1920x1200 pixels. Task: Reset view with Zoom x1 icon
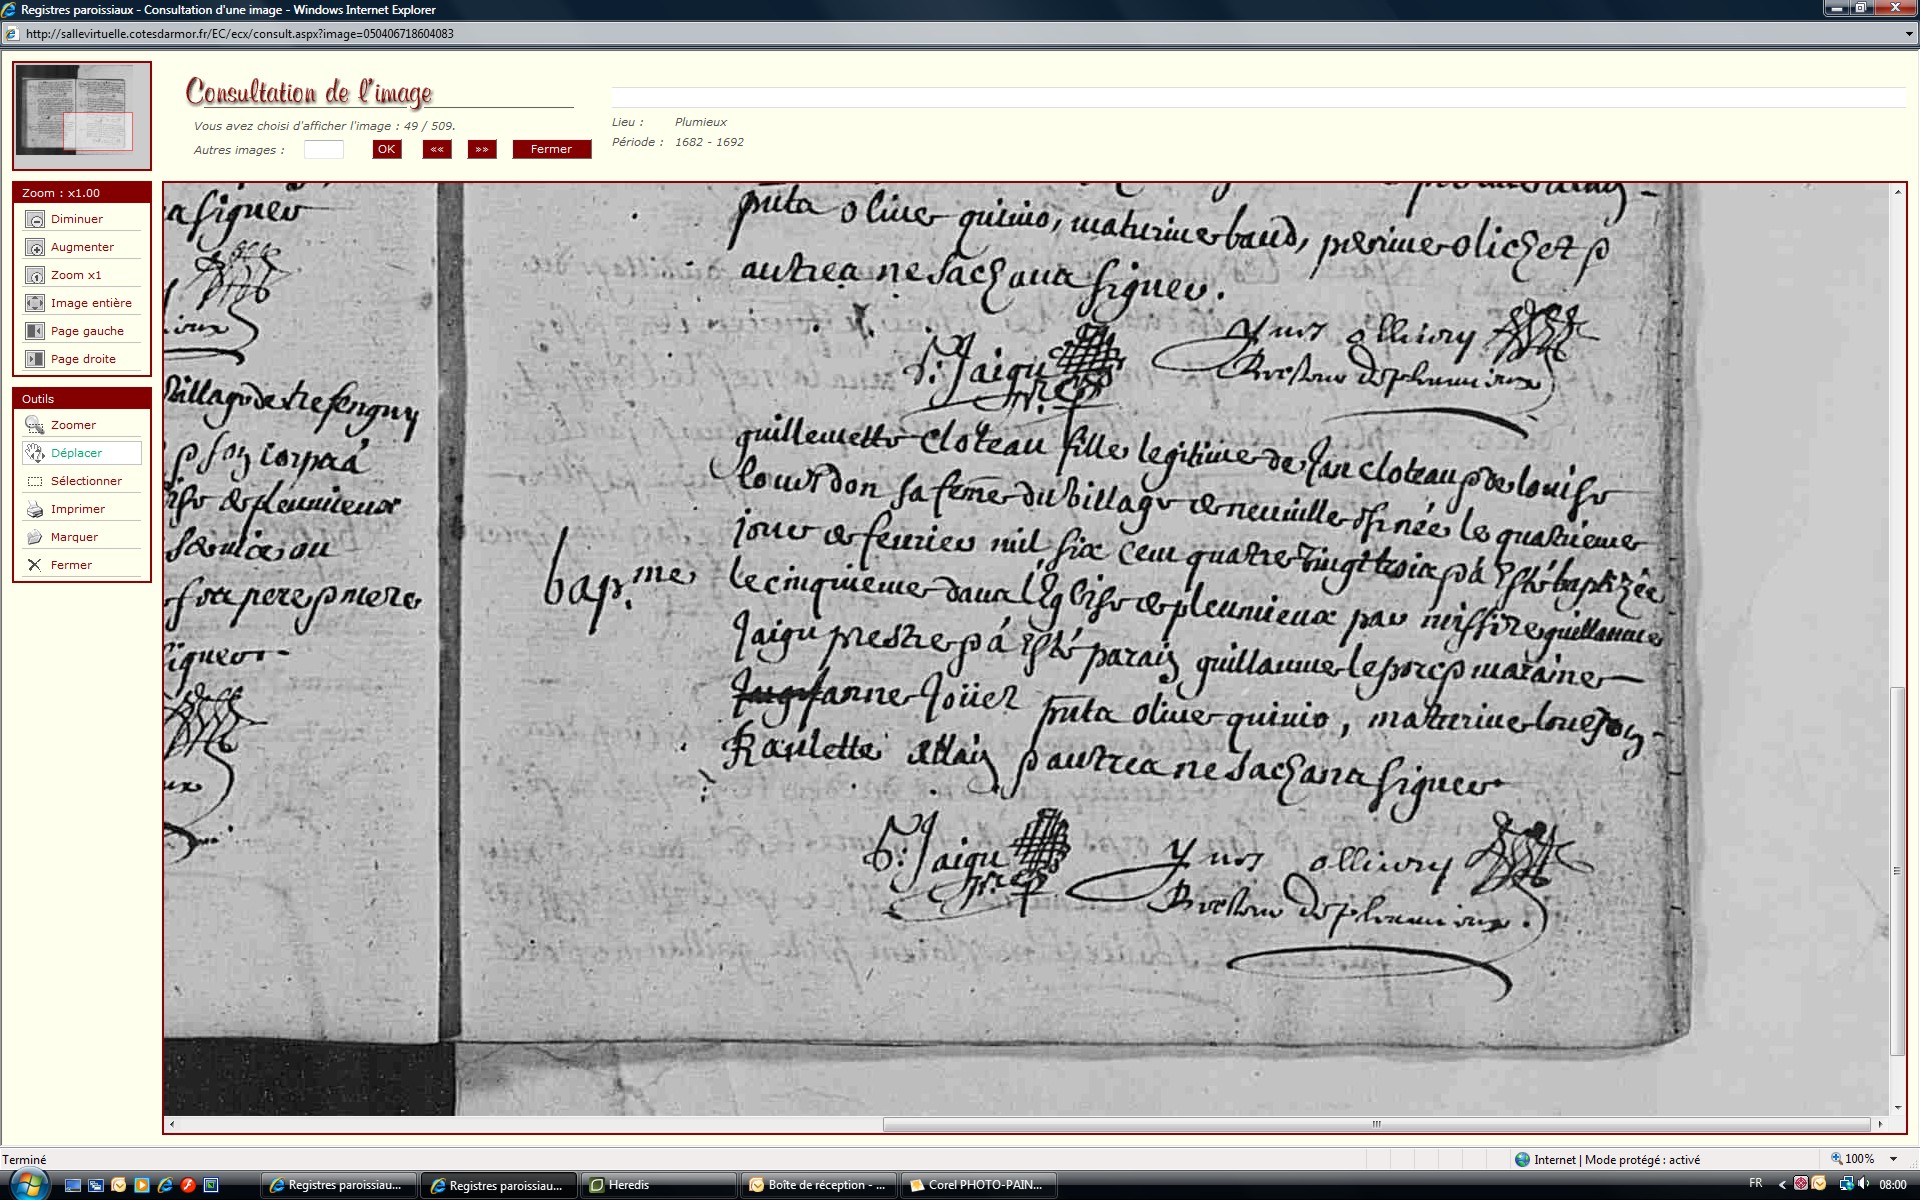click(35, 275)
